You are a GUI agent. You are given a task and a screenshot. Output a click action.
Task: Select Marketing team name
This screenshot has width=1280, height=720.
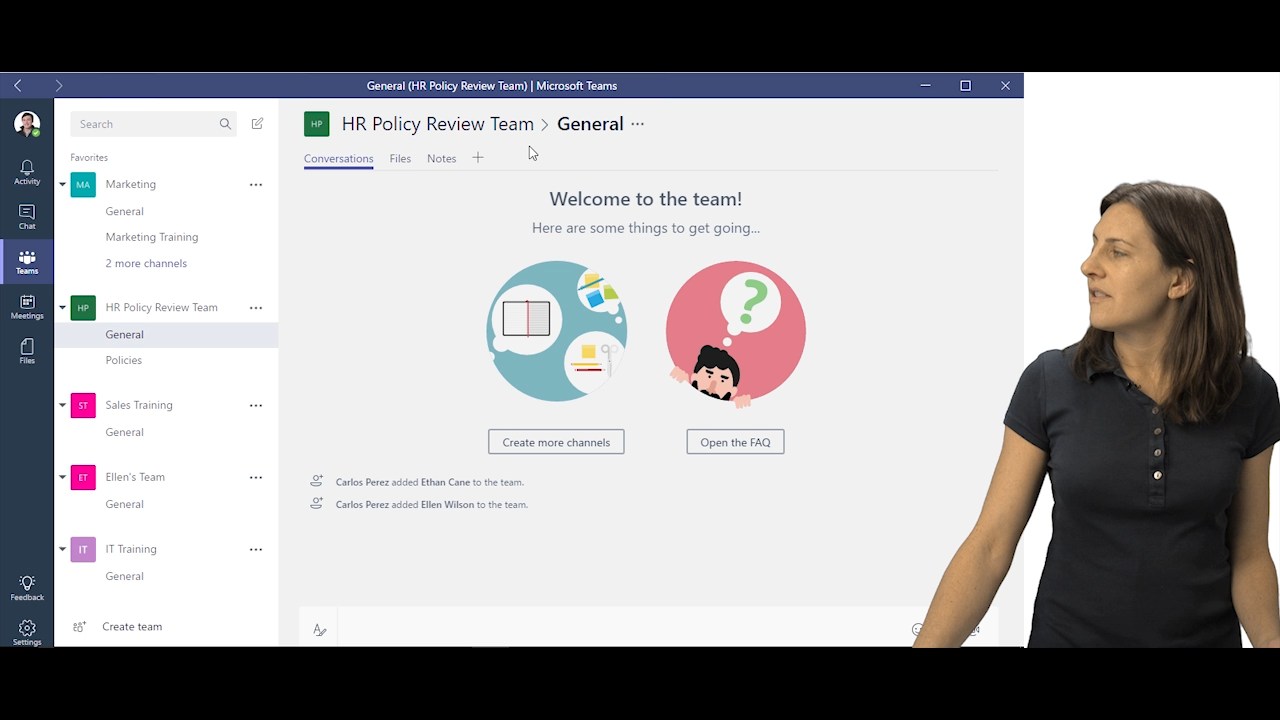tap(131, 184)
